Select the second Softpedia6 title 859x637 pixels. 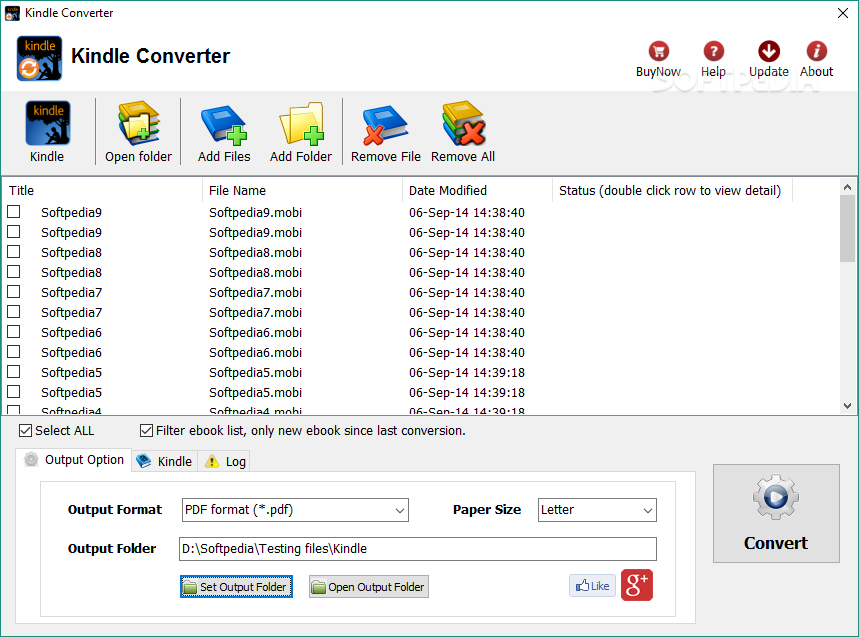pyautogui.click(x=71, y=352)
